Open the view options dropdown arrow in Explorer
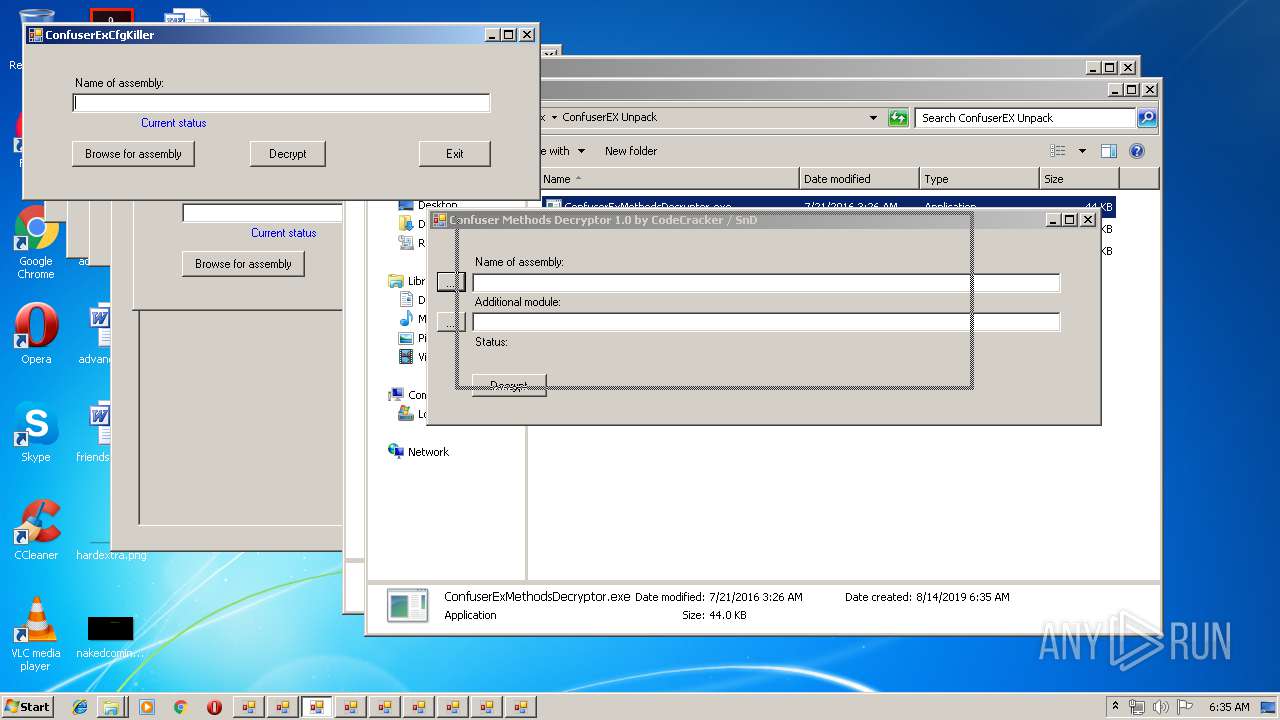The image size is (1280, 720). 1082,151
